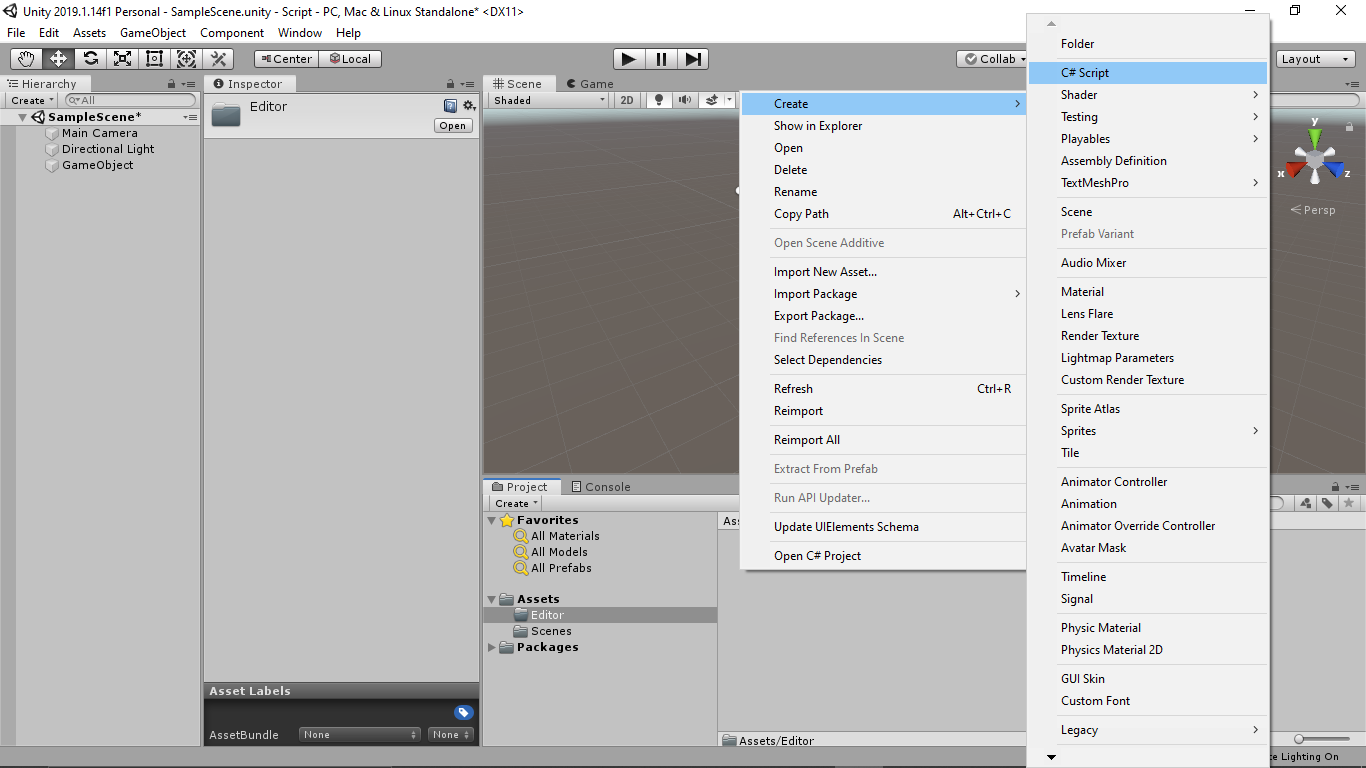1366x768 pixels.
Task: Click the Step frame button
Action: pos(693,59)
